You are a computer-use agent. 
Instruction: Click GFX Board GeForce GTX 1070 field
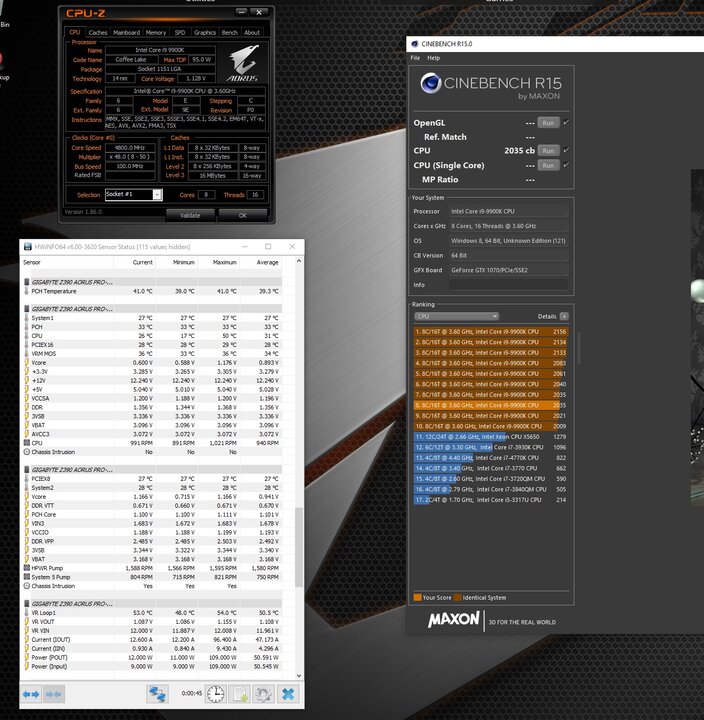point(509,270)
